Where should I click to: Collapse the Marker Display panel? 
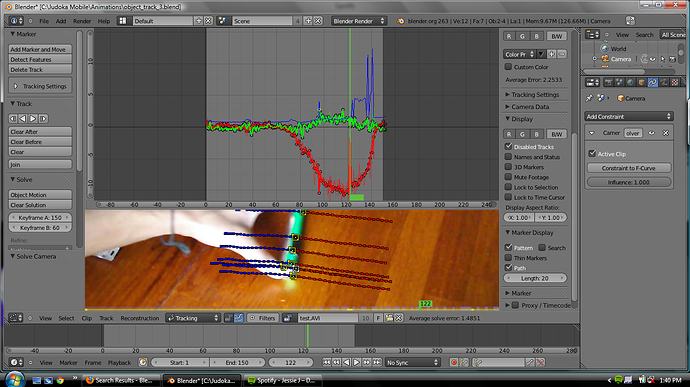click(507, 232)
